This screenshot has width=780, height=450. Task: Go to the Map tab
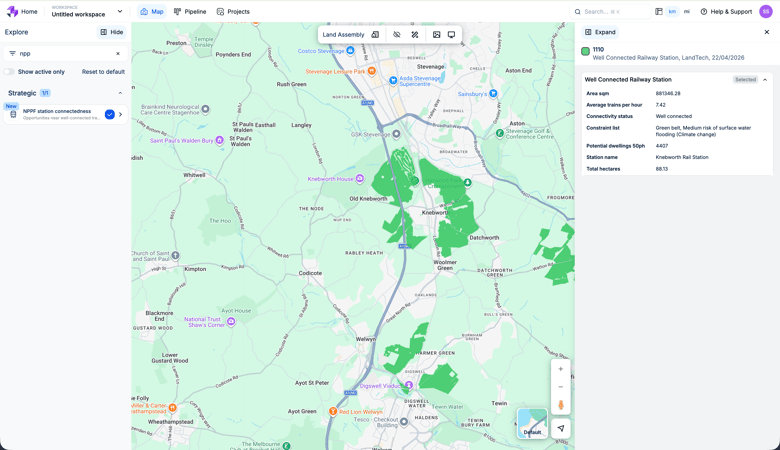pyautogui.click(x=152, y=11)
